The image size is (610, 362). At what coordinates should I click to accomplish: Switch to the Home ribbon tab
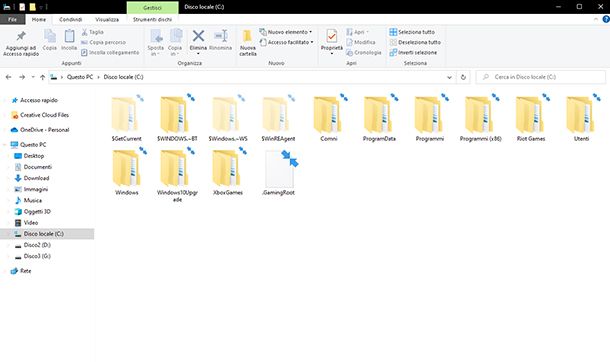pos(39,19)
